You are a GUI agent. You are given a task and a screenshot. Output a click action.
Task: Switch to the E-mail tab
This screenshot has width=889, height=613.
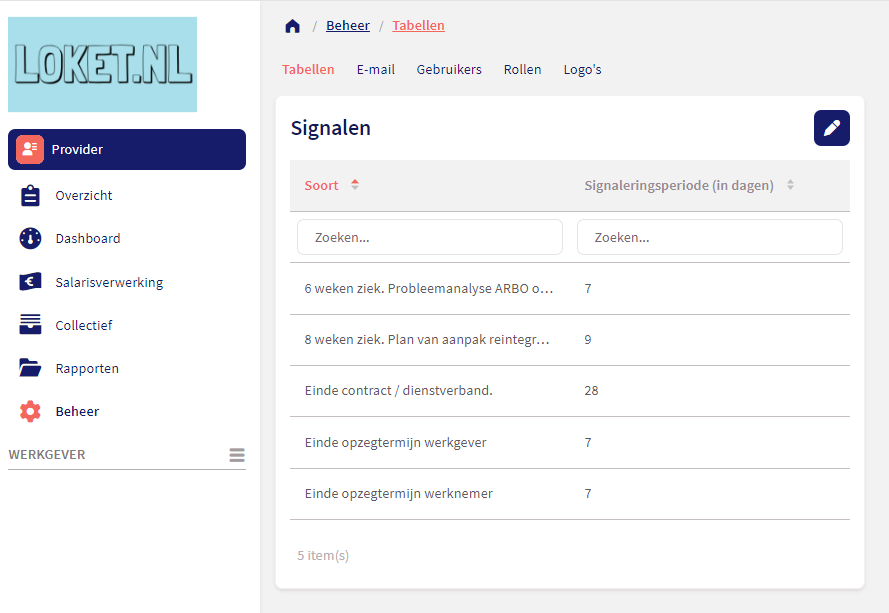pyautogui.click(x=375, y=69)
